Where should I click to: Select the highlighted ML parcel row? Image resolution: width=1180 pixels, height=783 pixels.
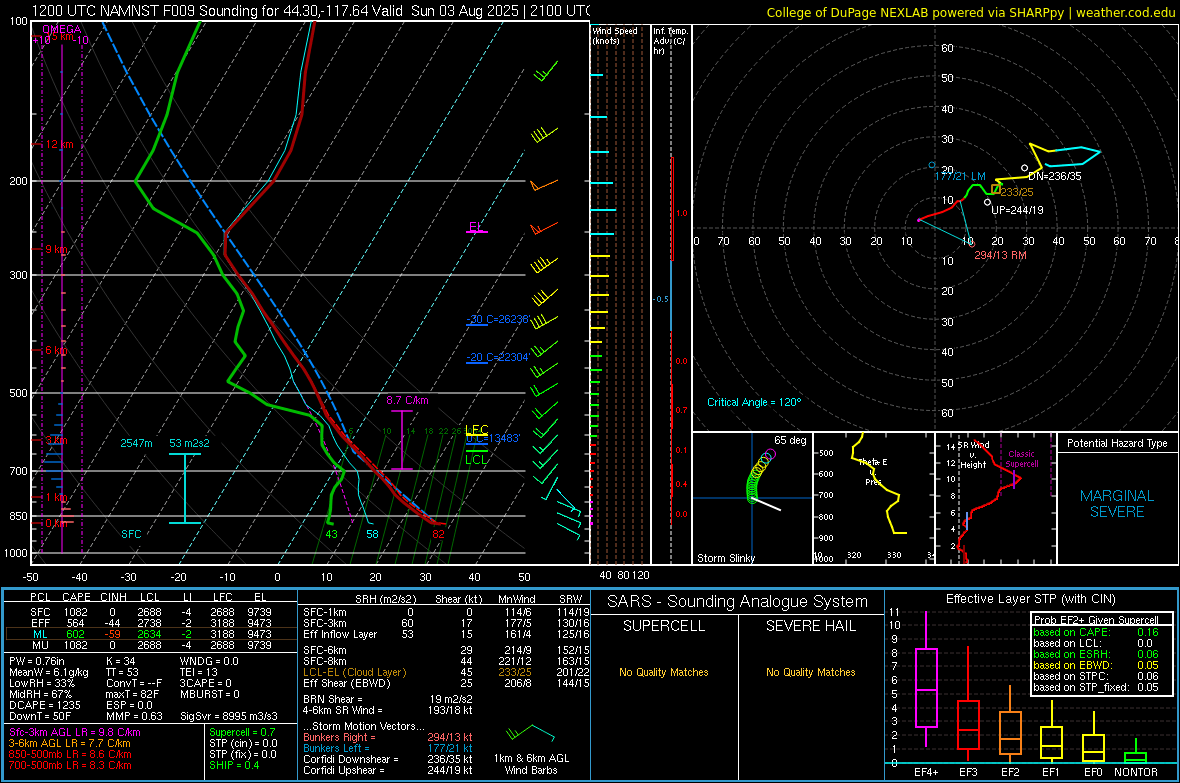tap(151, 634)
